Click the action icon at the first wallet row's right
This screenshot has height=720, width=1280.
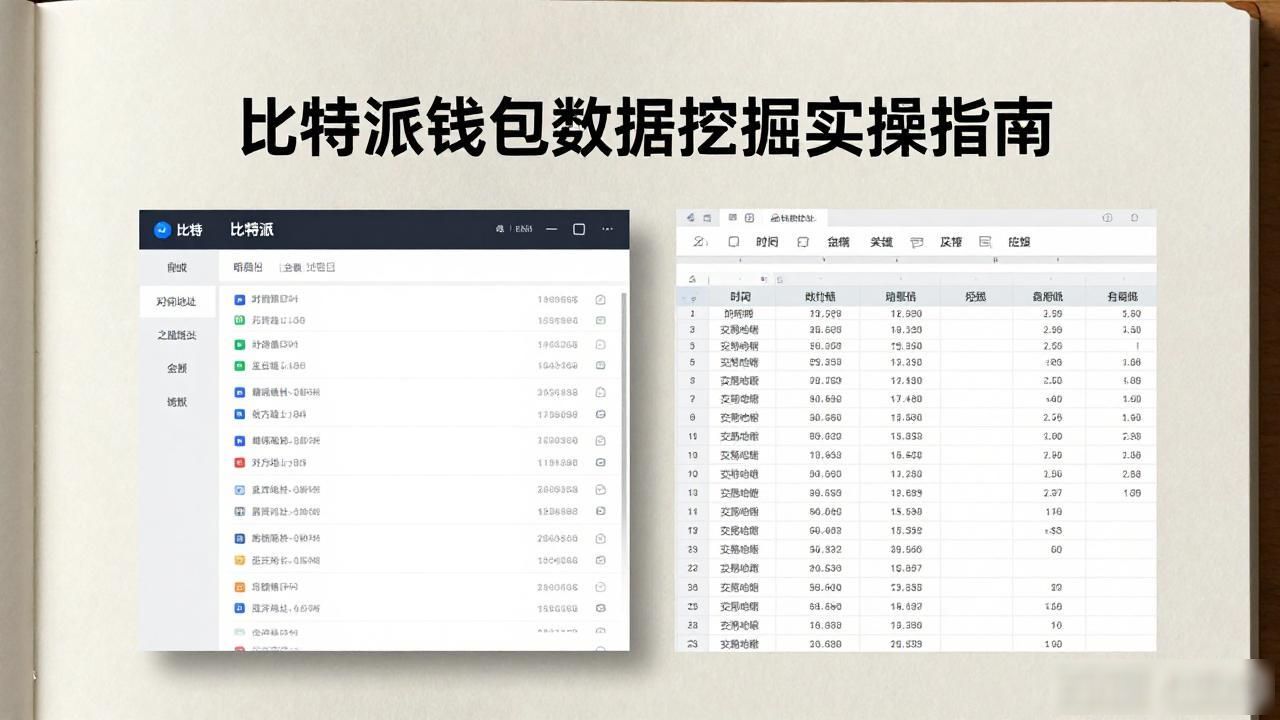pos(600,299)
